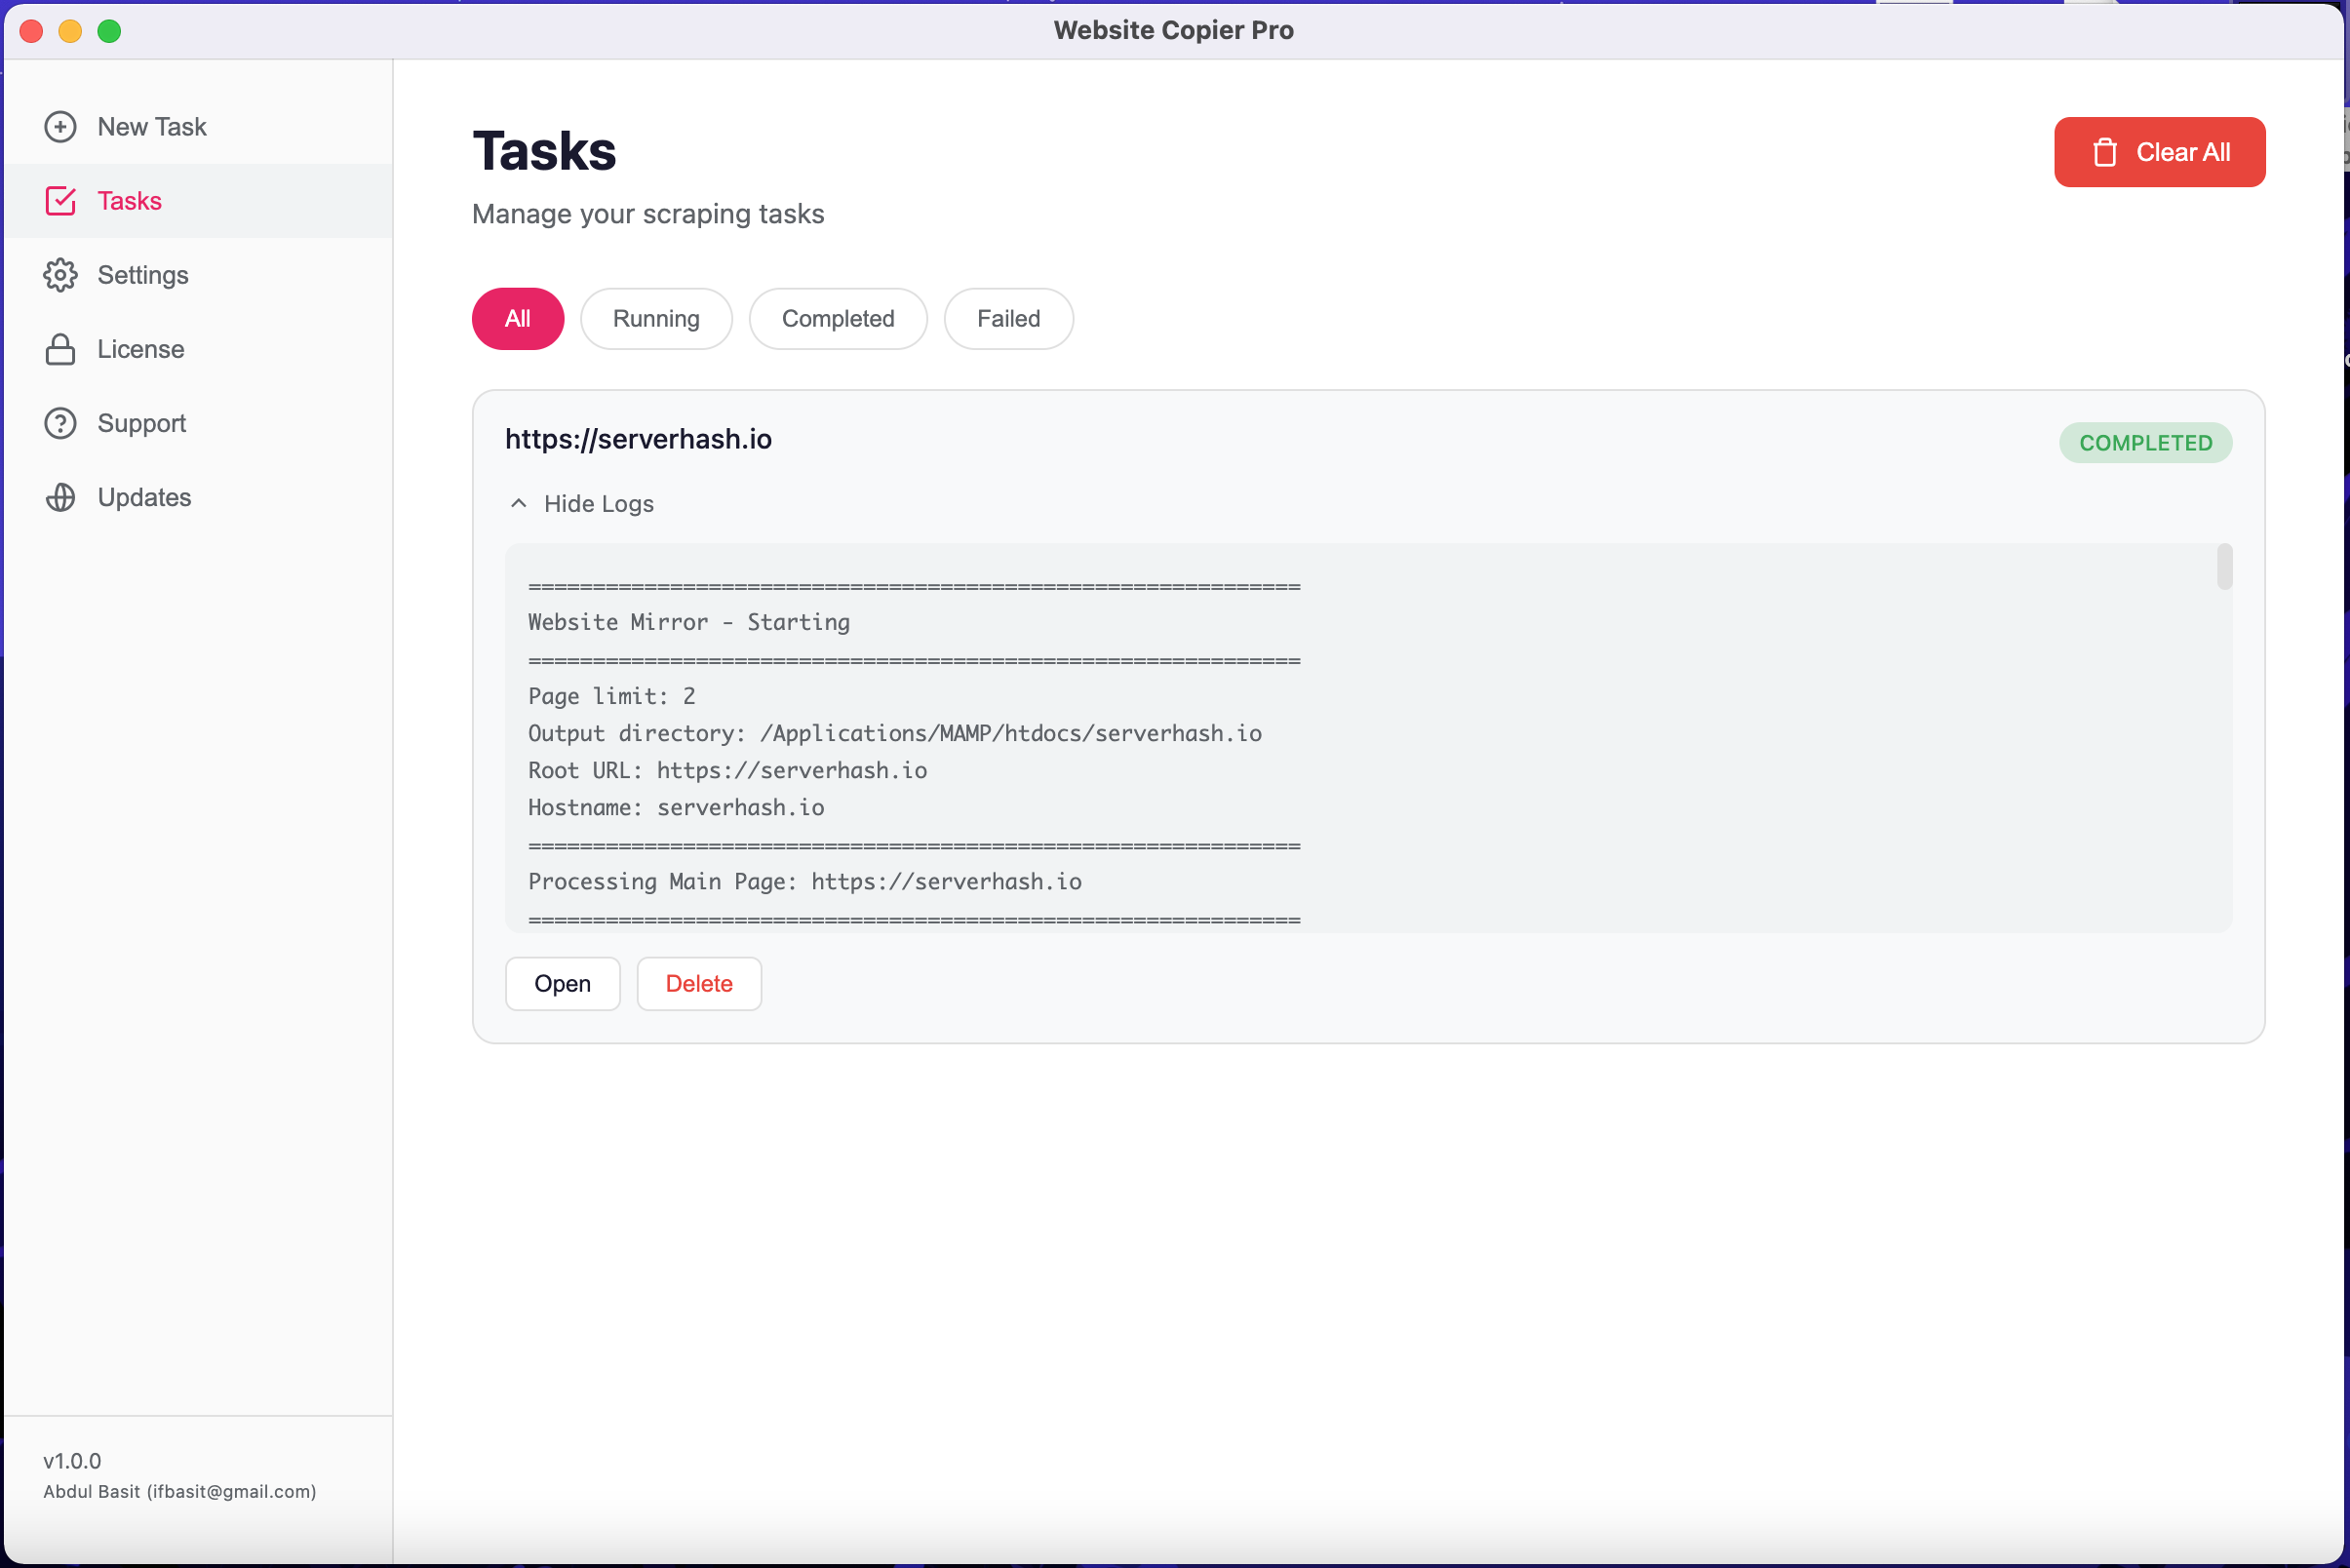Select the All filter pill
Screen dimensions: 2350x1568
click(517, 319)
